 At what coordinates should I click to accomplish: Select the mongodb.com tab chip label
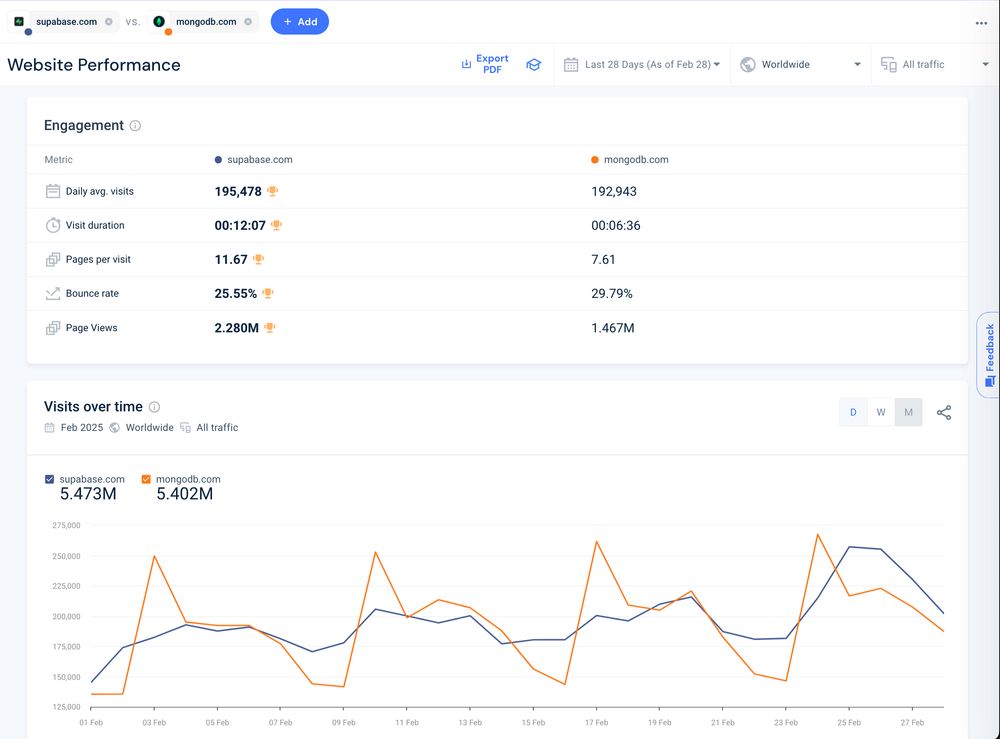tap(206, 22)
